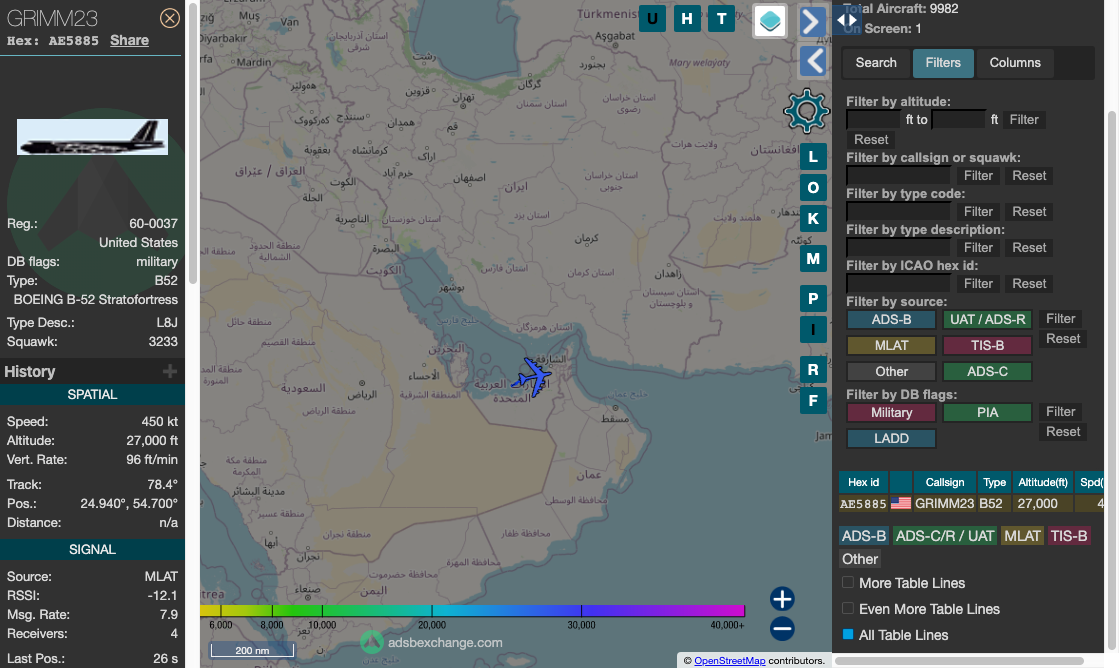This screenshot has width=1119, height=668.
Task: Click the H map toggle button
Action: point(687,19)
